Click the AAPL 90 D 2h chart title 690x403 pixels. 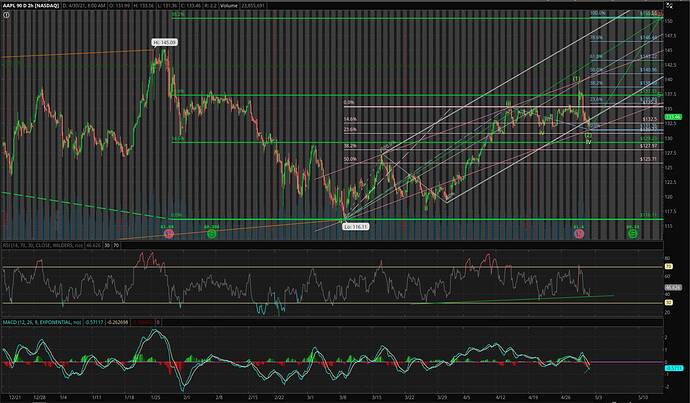click(x=32, y=6)
